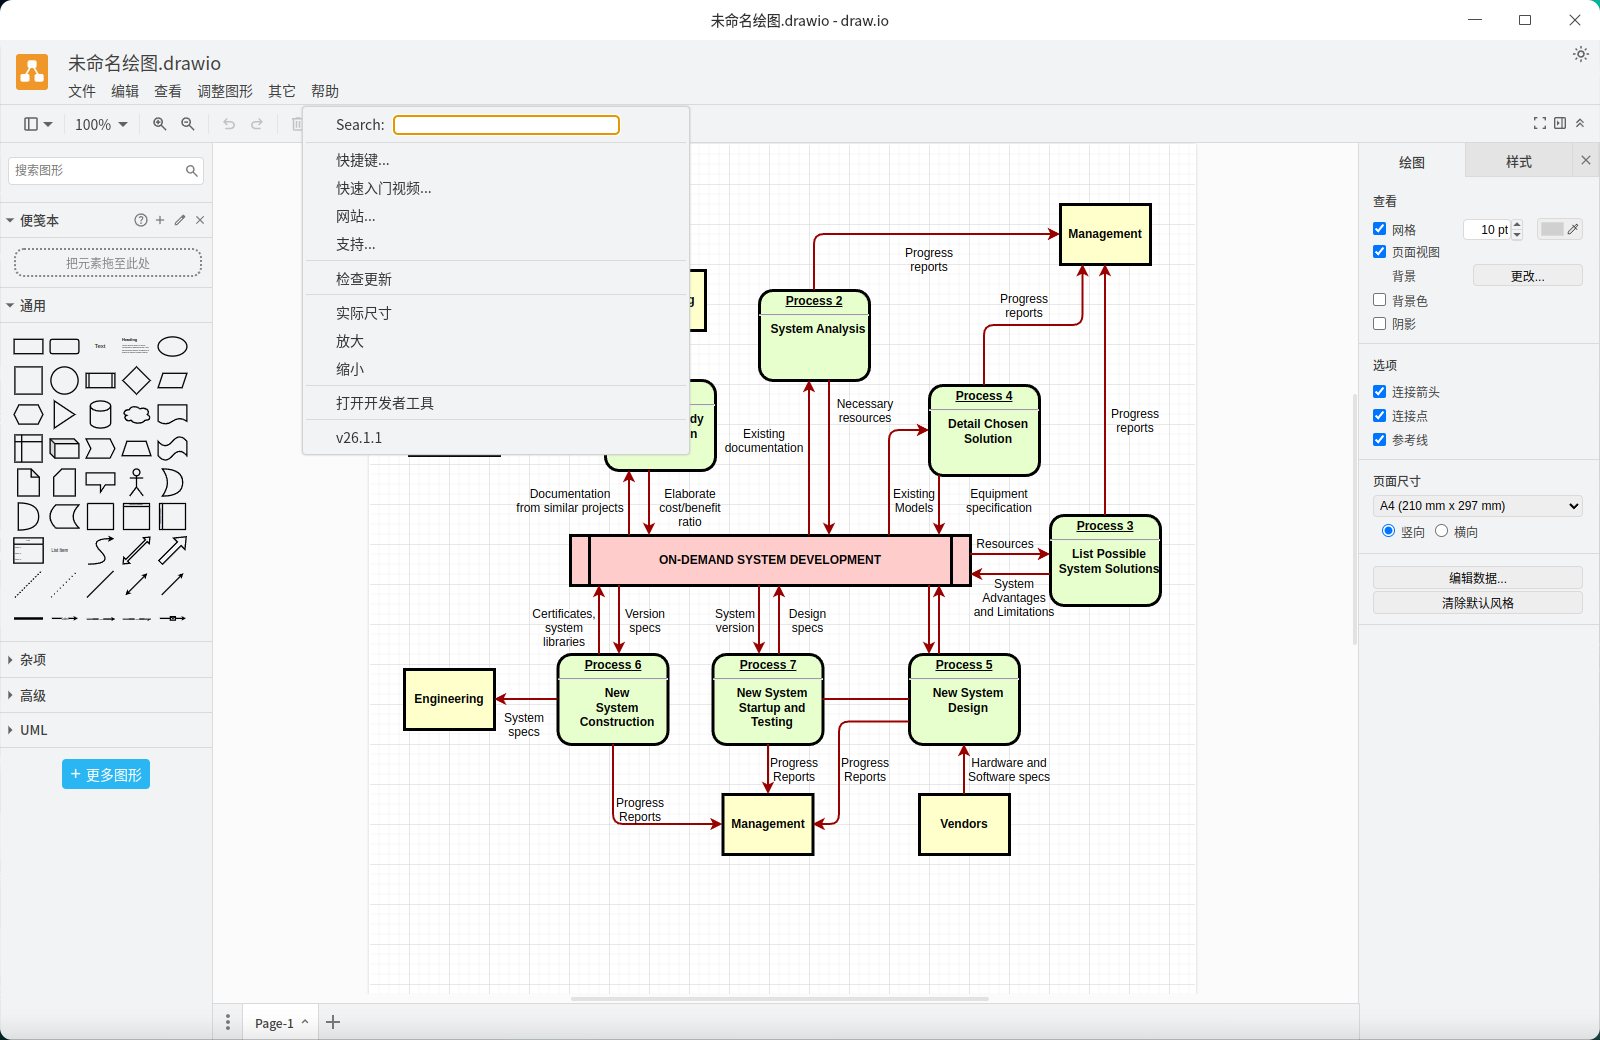Uncheck the 参考线 guides checkbox
The image size is (1600, 1040).
coord(1380,440)
